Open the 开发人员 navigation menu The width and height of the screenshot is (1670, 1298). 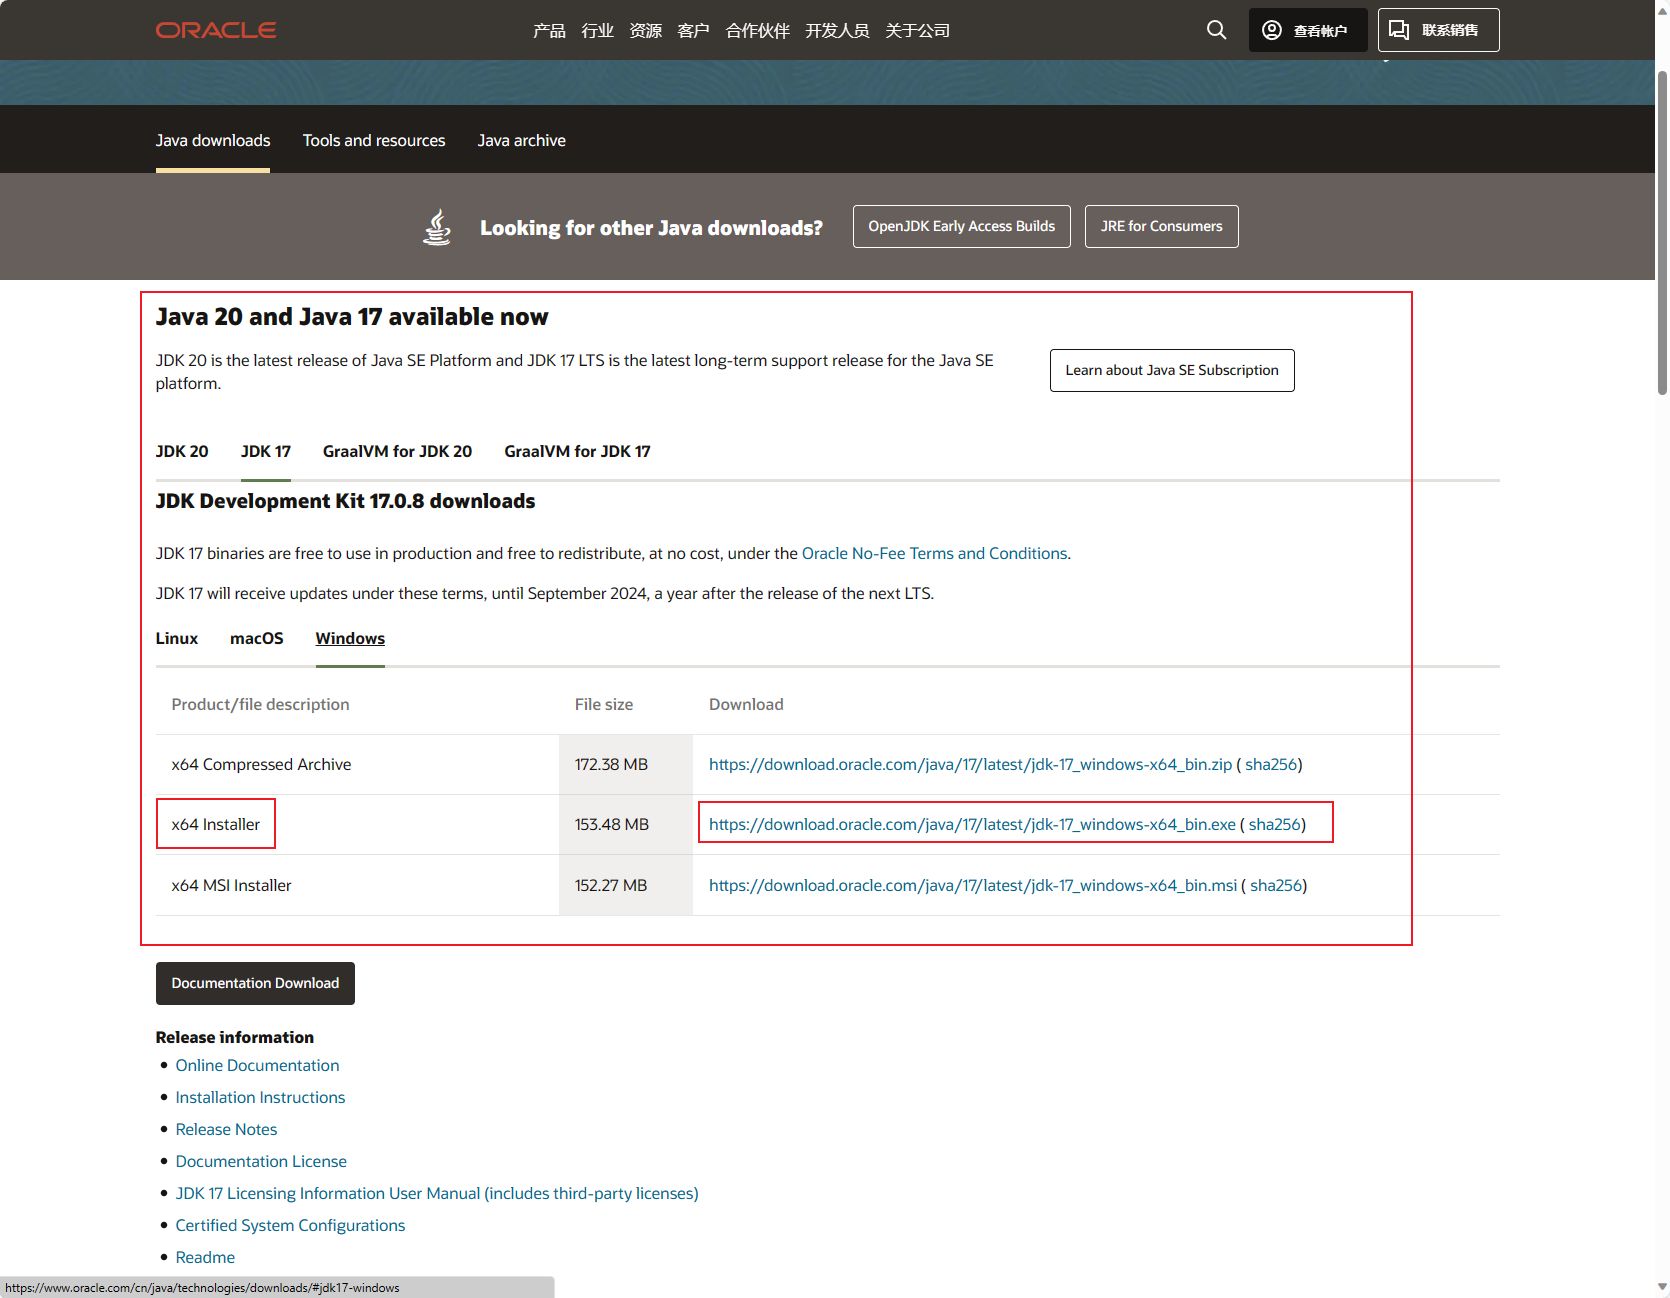click(837, 31)
